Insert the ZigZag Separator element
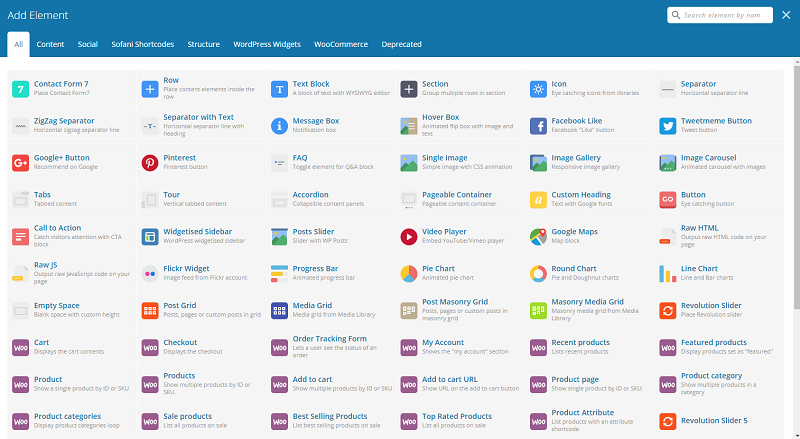Viewport: 800px width, 439px height. click(x=72, y=126)
